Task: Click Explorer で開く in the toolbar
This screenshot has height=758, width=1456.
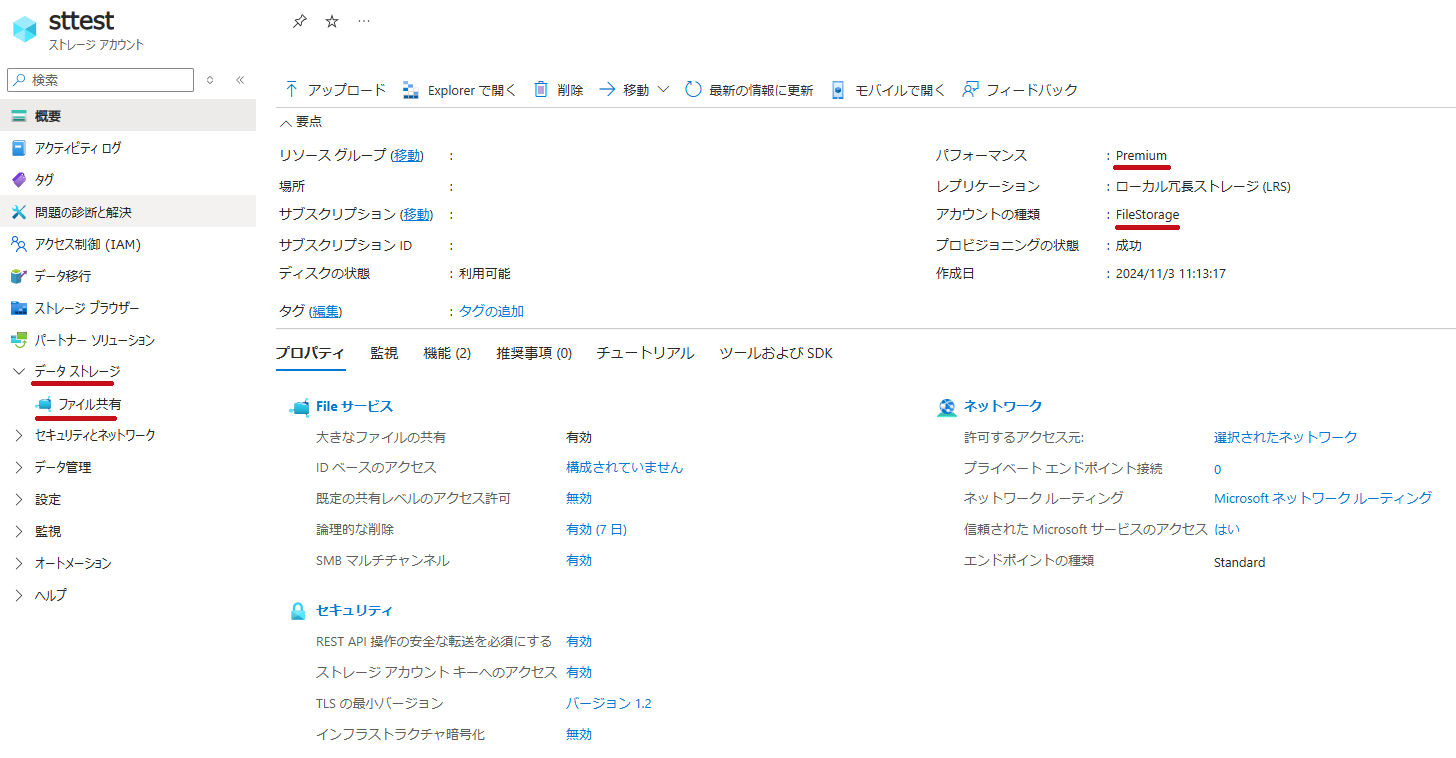Action: click(460, 90)
